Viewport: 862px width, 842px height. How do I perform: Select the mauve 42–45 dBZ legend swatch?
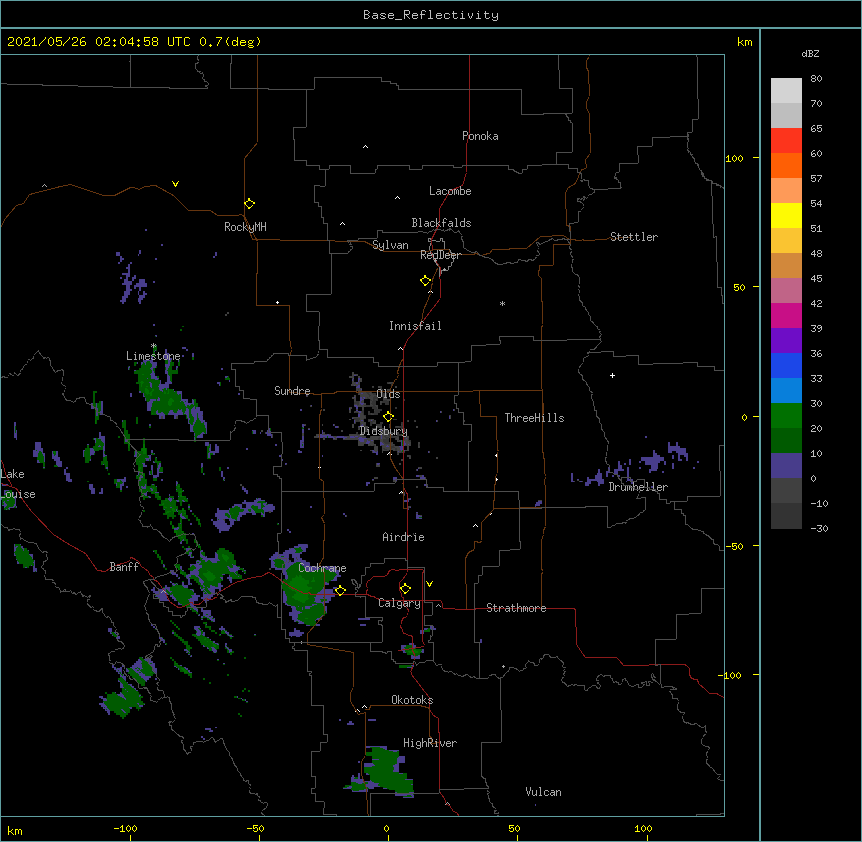click(x=786, y=291)
